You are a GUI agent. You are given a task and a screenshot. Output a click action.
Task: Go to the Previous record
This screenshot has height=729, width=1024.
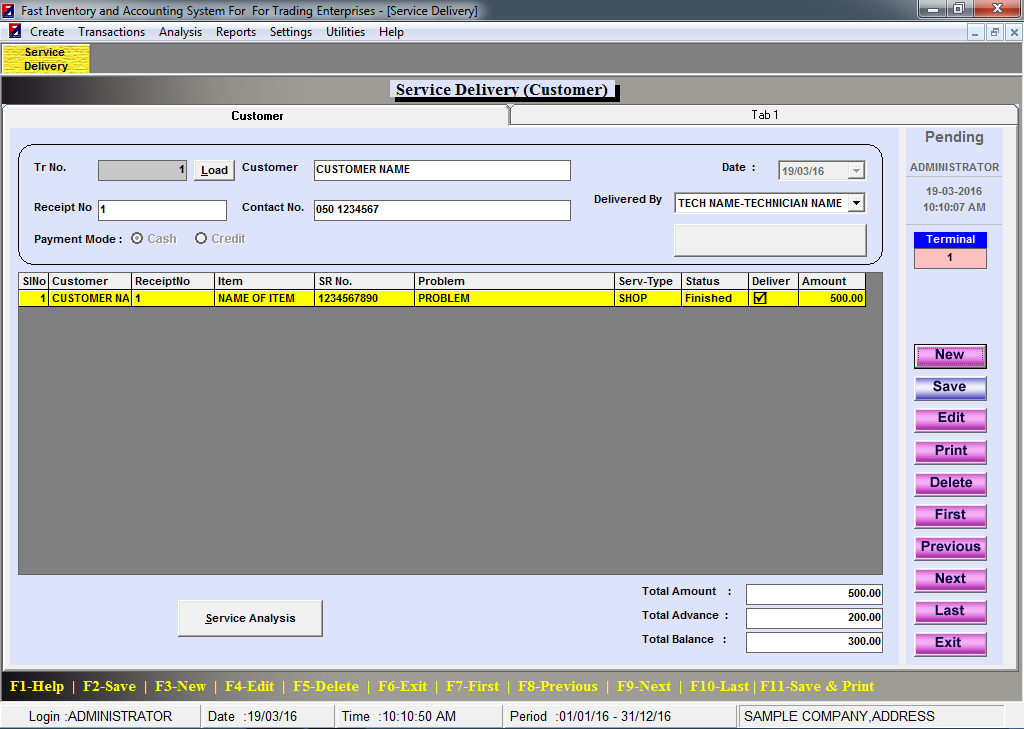[x=950, y=547]
